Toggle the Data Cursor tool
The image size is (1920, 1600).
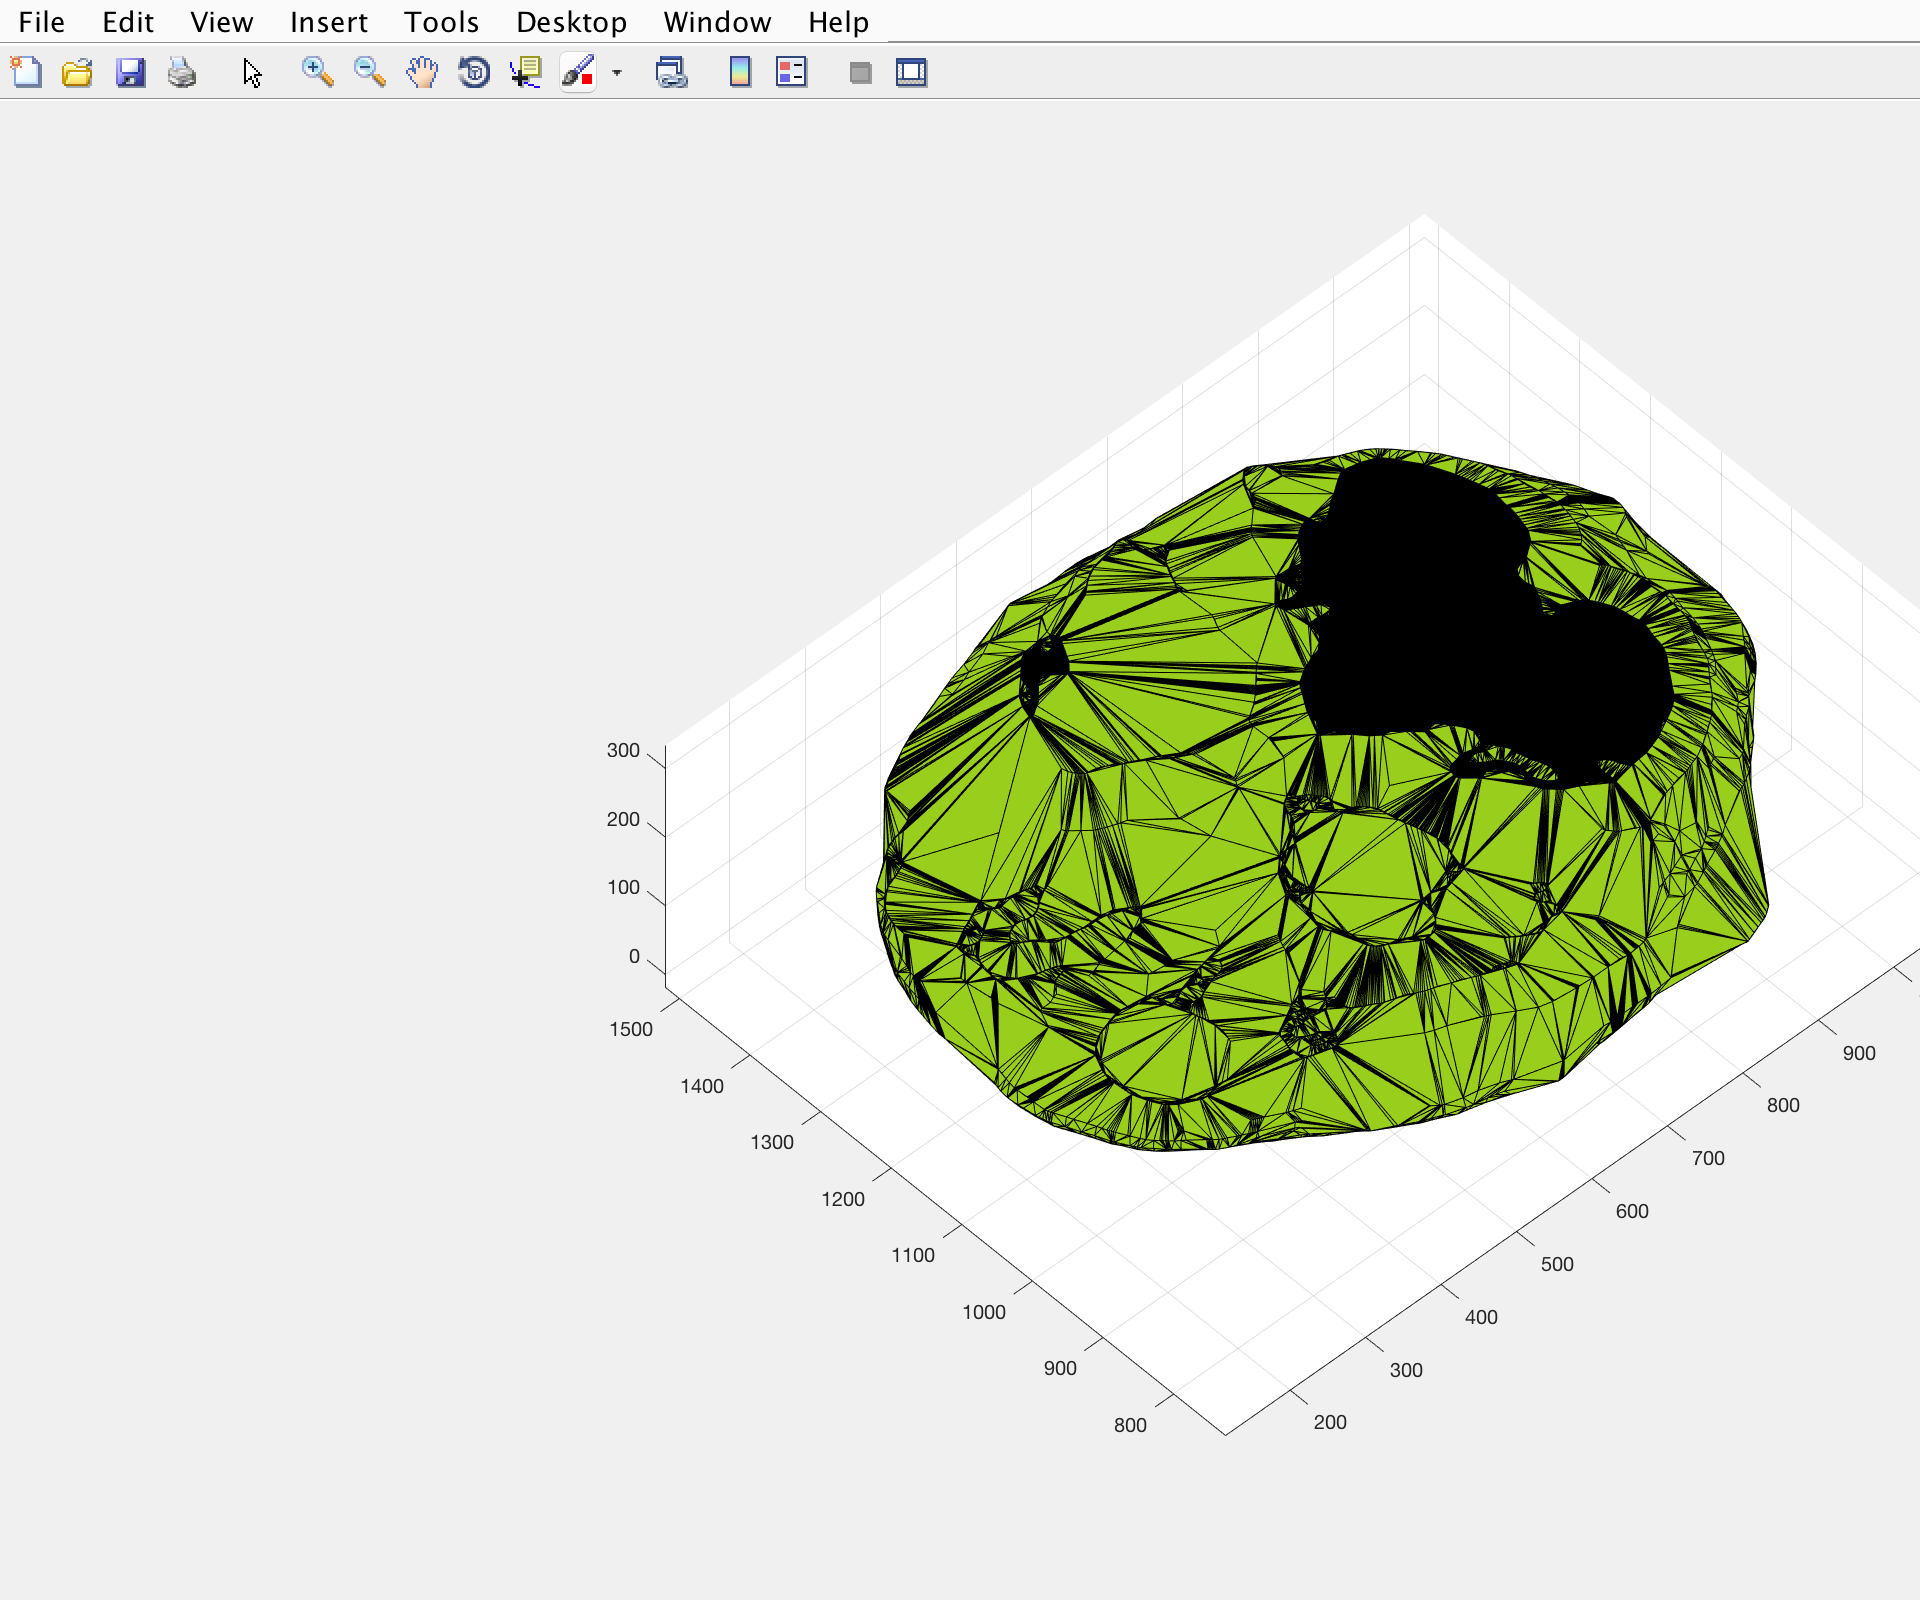(526, 72)
